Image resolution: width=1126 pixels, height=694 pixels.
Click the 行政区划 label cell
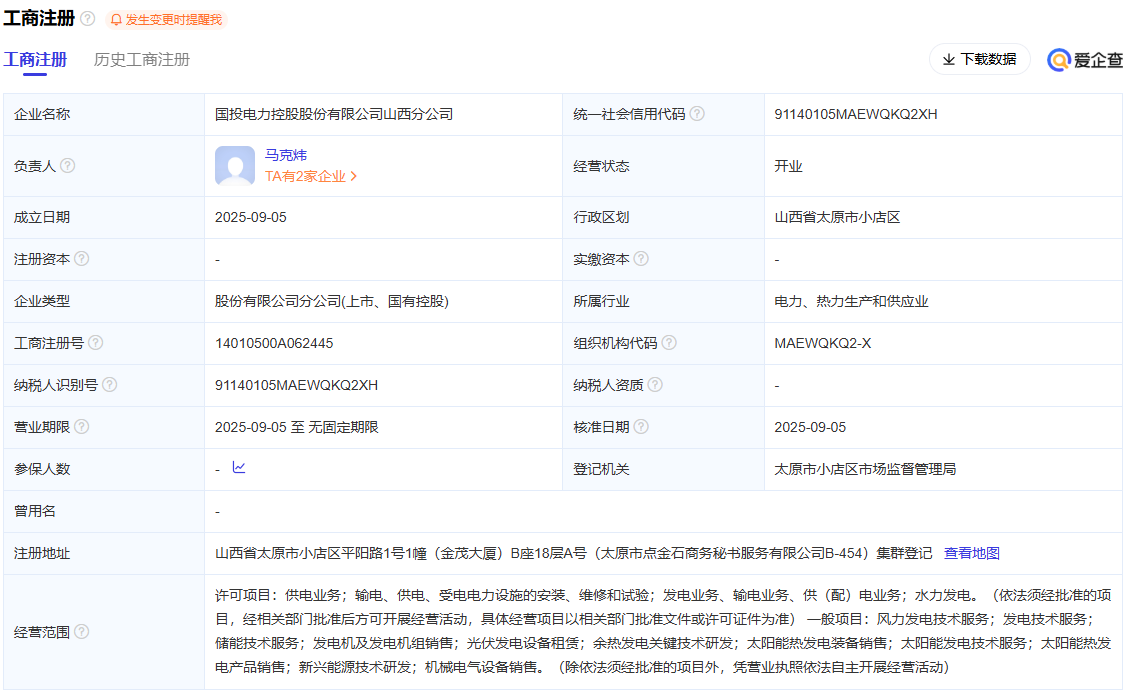[x=664, y=217]
